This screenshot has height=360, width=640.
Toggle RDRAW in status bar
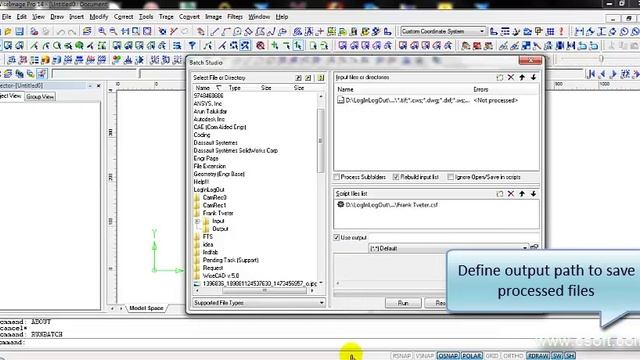(x=538, y=356)
